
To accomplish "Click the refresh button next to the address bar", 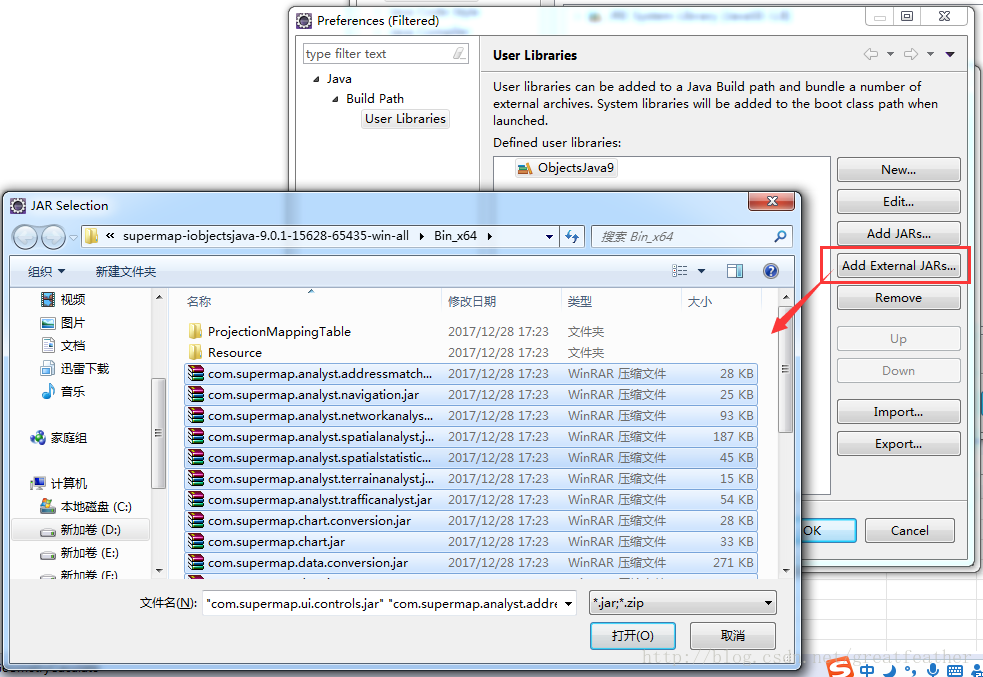I will [572, 236].
